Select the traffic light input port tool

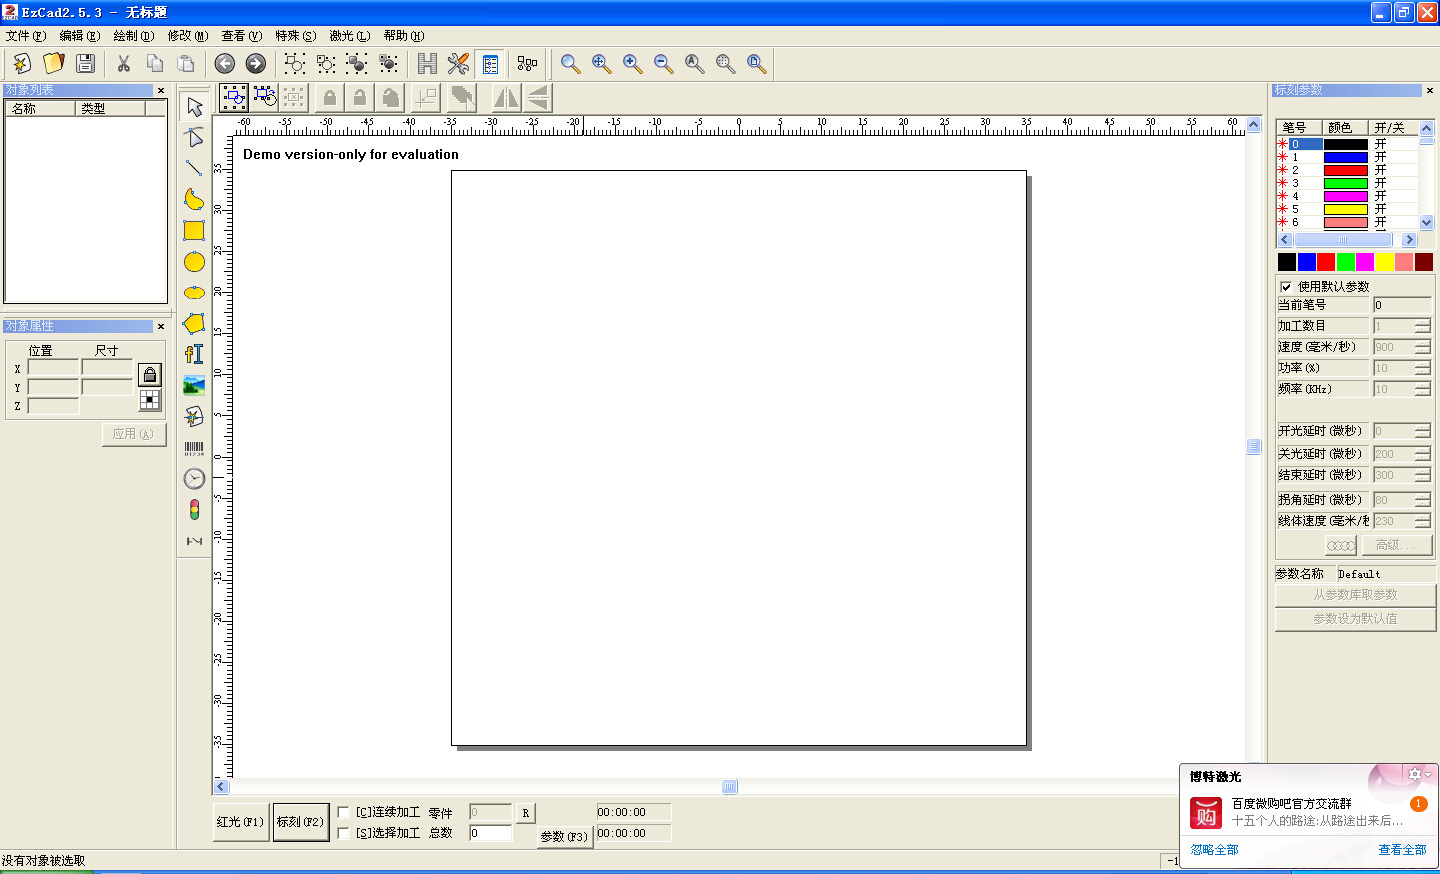pyautogui.click(x=195, y=510)
